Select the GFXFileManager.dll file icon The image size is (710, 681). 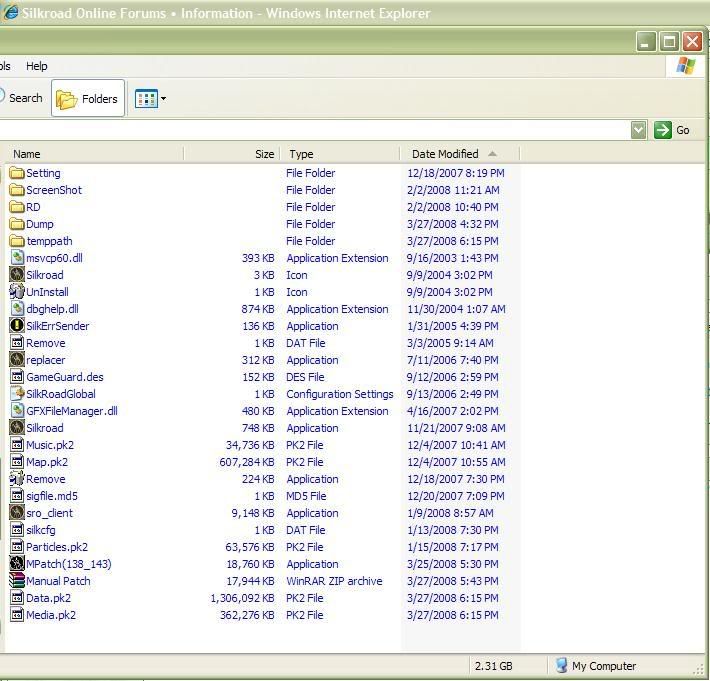point(17,411)
